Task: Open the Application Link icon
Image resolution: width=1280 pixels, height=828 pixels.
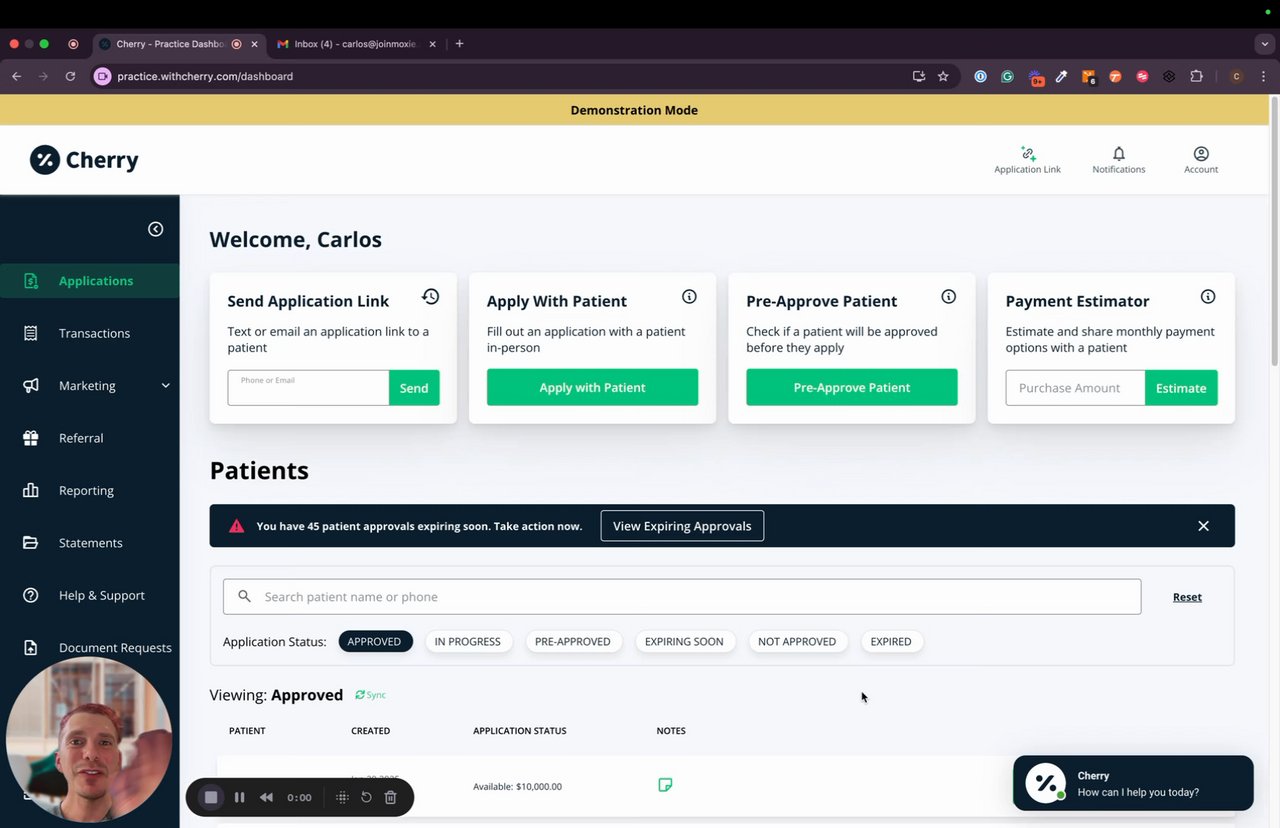Action: click(x=1027, y=159)
